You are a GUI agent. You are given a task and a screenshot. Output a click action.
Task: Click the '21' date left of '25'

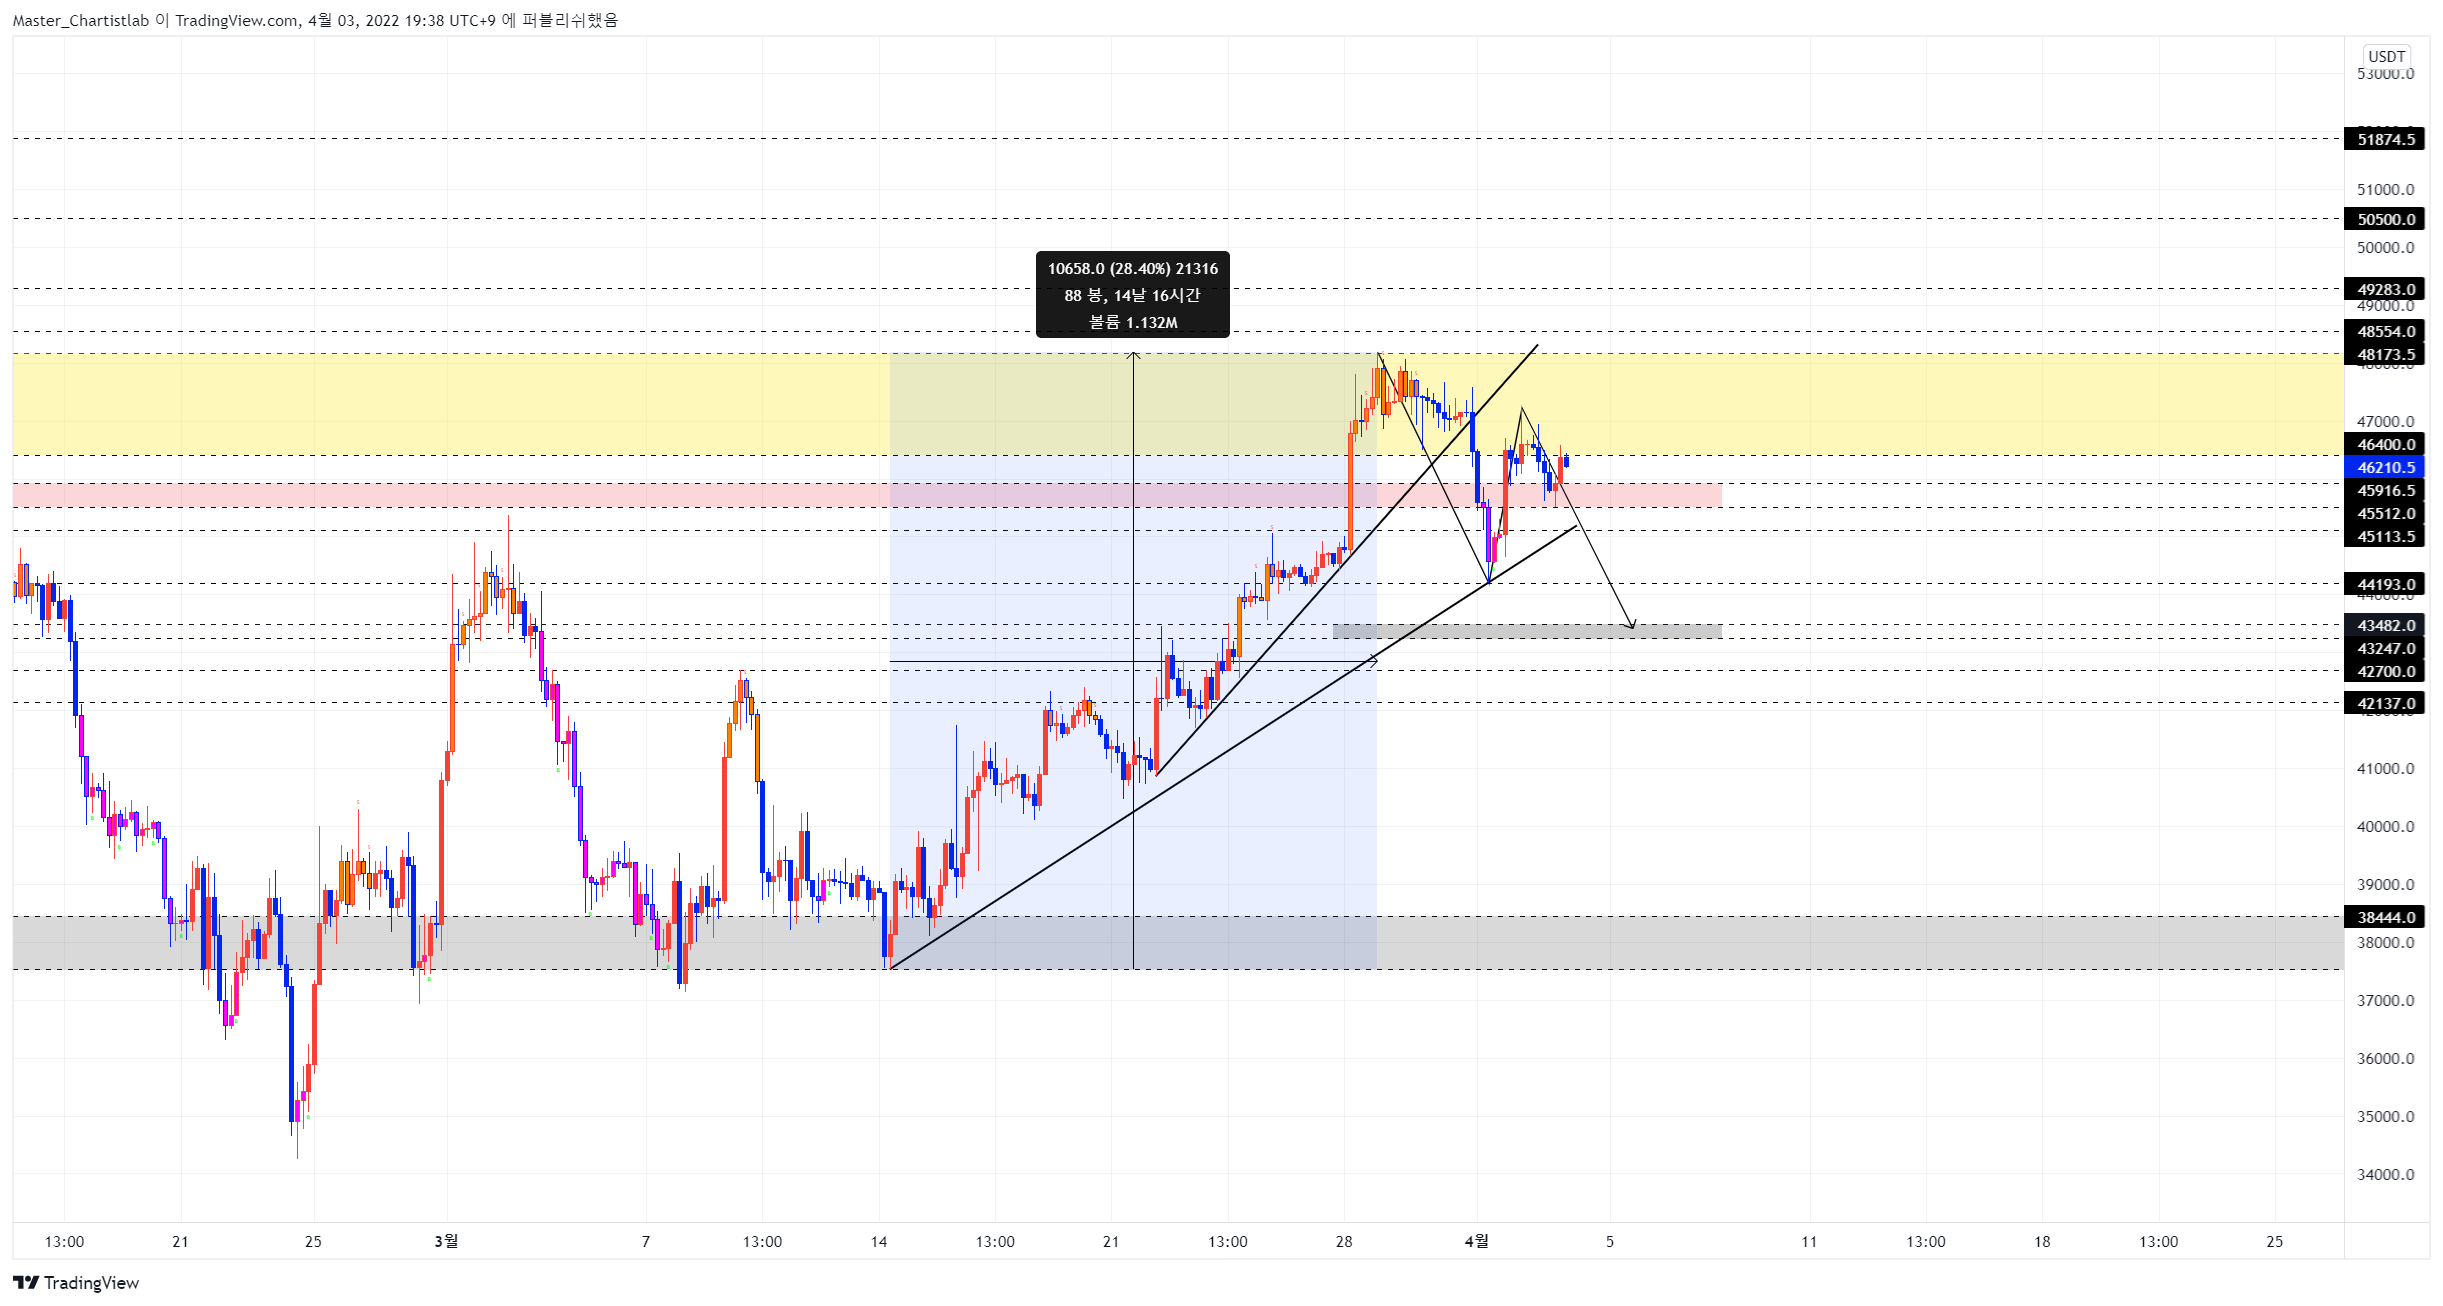(x=180, y=1241)
